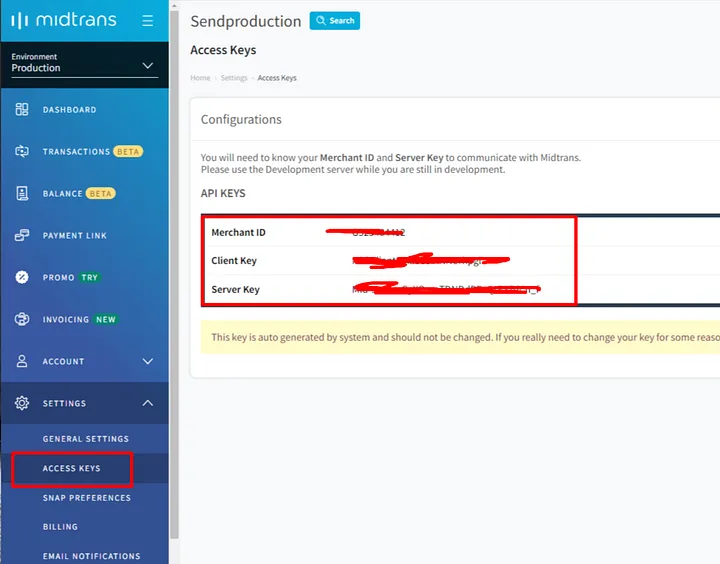The width and height of the screenshot is (720, 564).
Task: Click the Server Key row label
Action: [x=236, y=289]
